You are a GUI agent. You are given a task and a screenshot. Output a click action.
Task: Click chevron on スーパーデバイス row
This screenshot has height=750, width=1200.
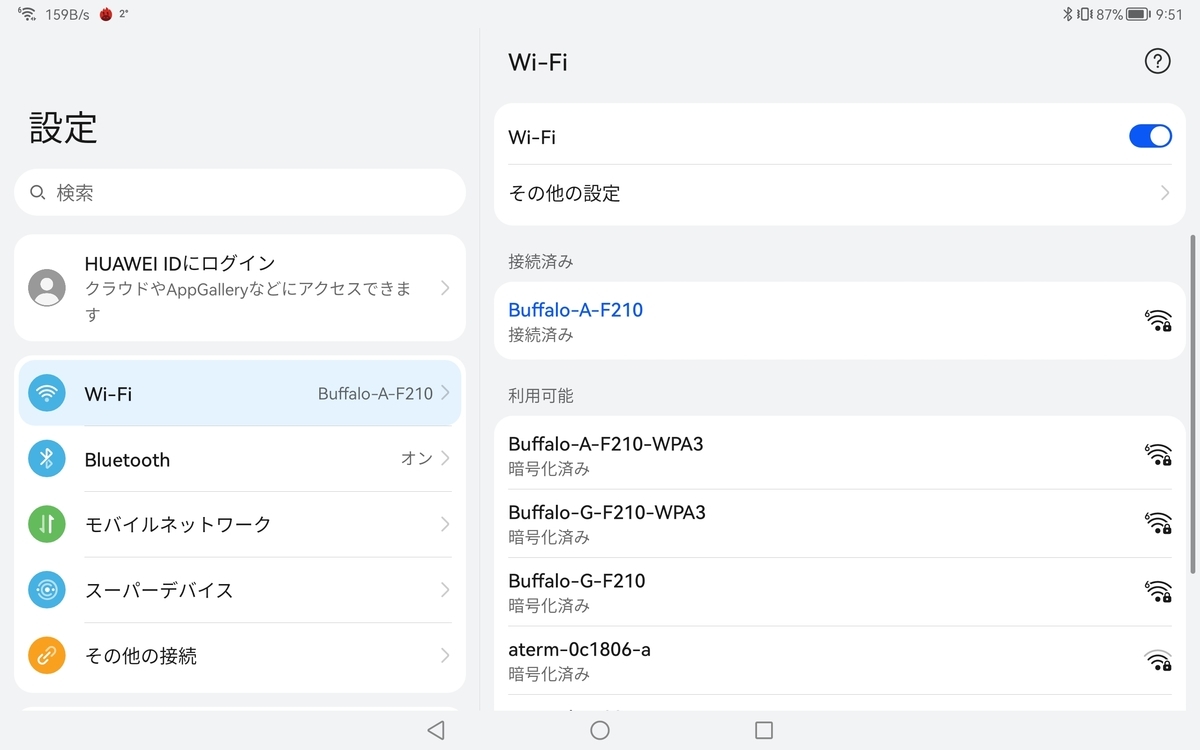445,590
